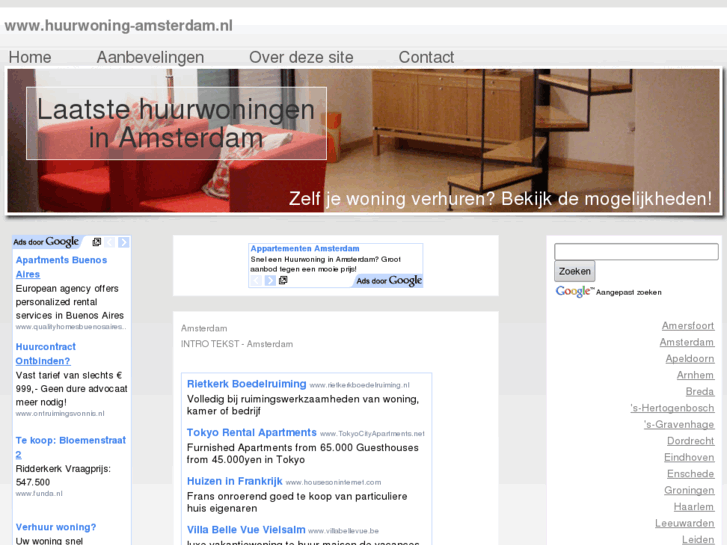Open 'Zelf je woning verhuren?' banner link
Screen dimensions: 727x545
pyautogui.click(x=500, y=199)
